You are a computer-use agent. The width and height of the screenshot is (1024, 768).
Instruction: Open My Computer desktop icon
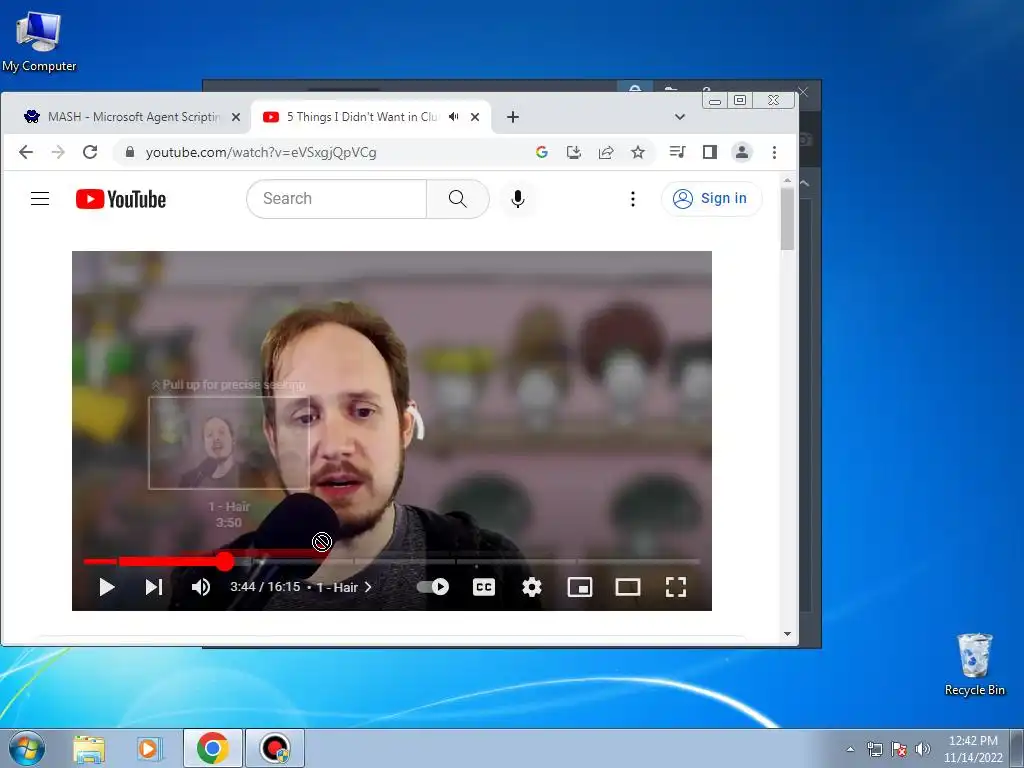click(x=39, y=41)
